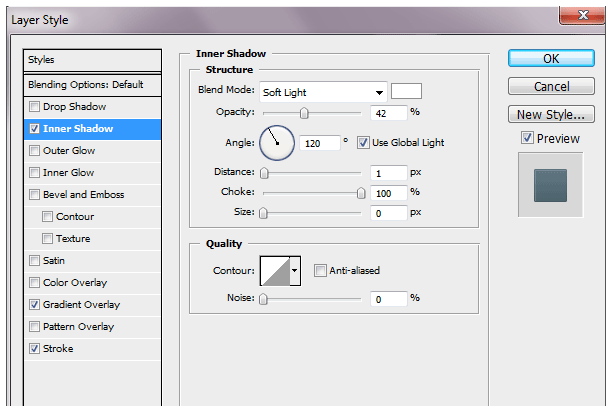The width and height of the screenshot is (612, 412).
Task: Toggle Use Global Light checkbox
Action: [363, 143]
